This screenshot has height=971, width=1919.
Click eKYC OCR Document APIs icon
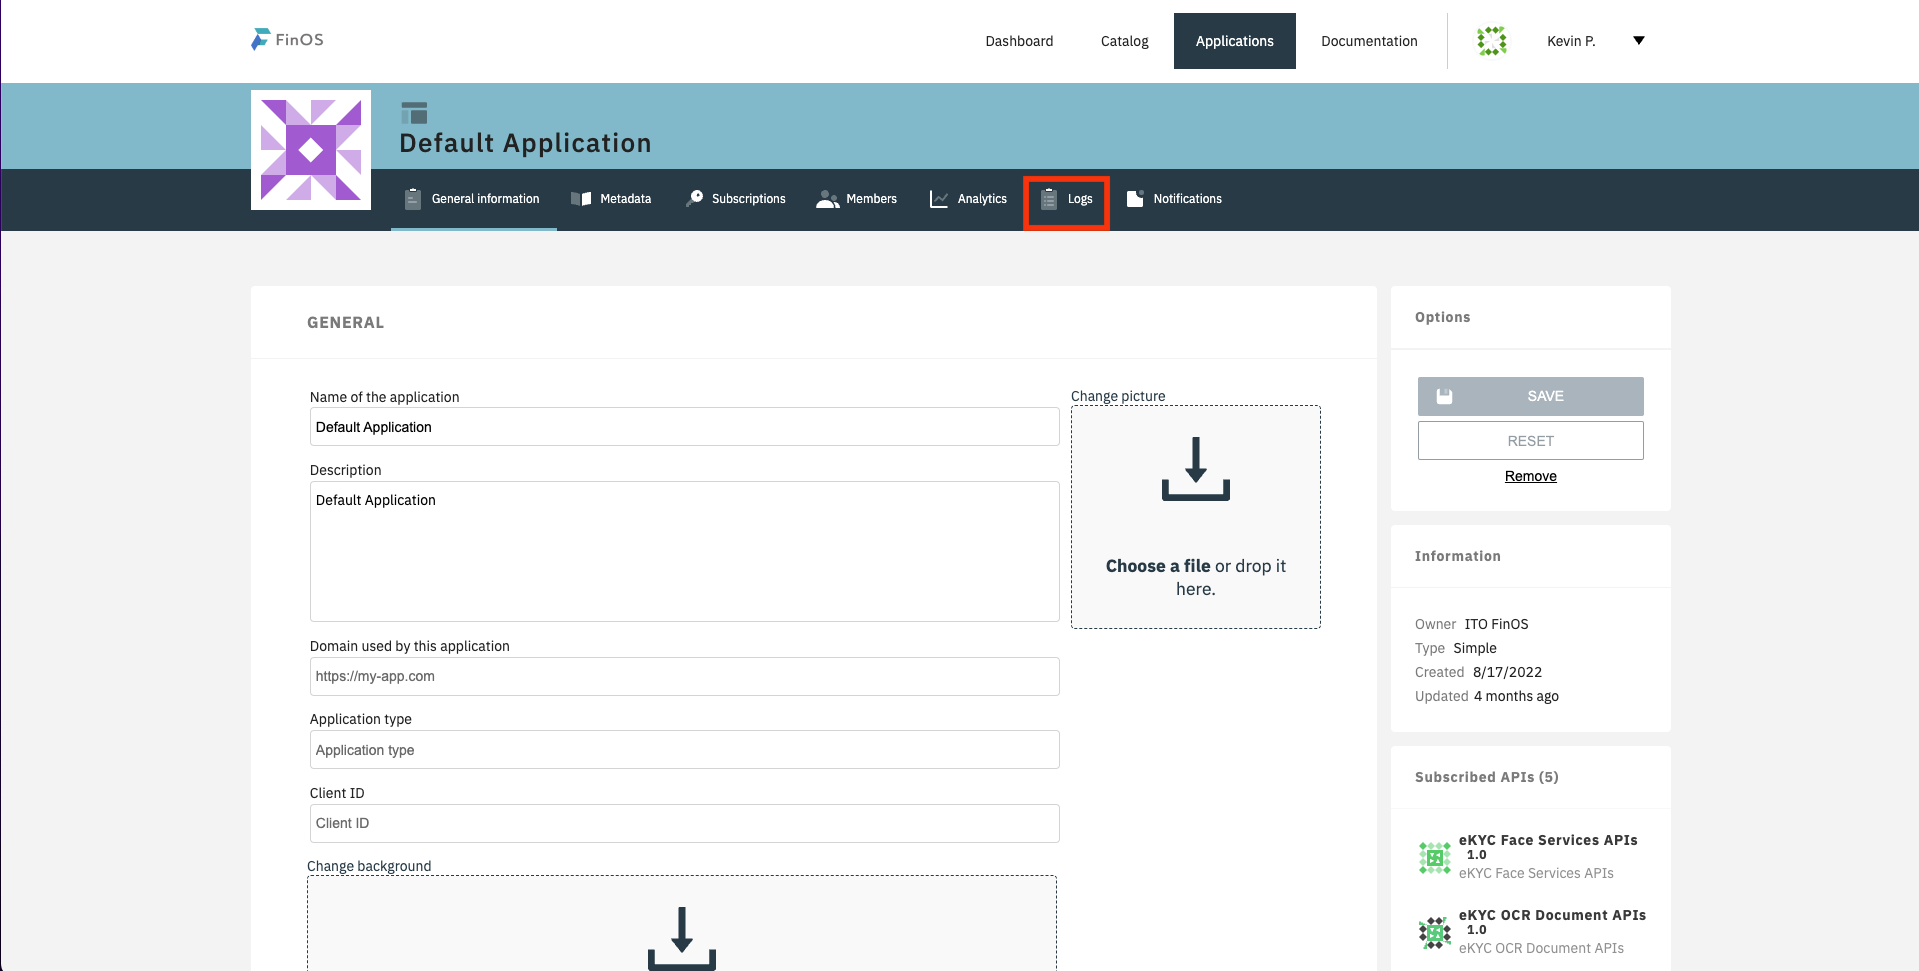point(1434,932)
